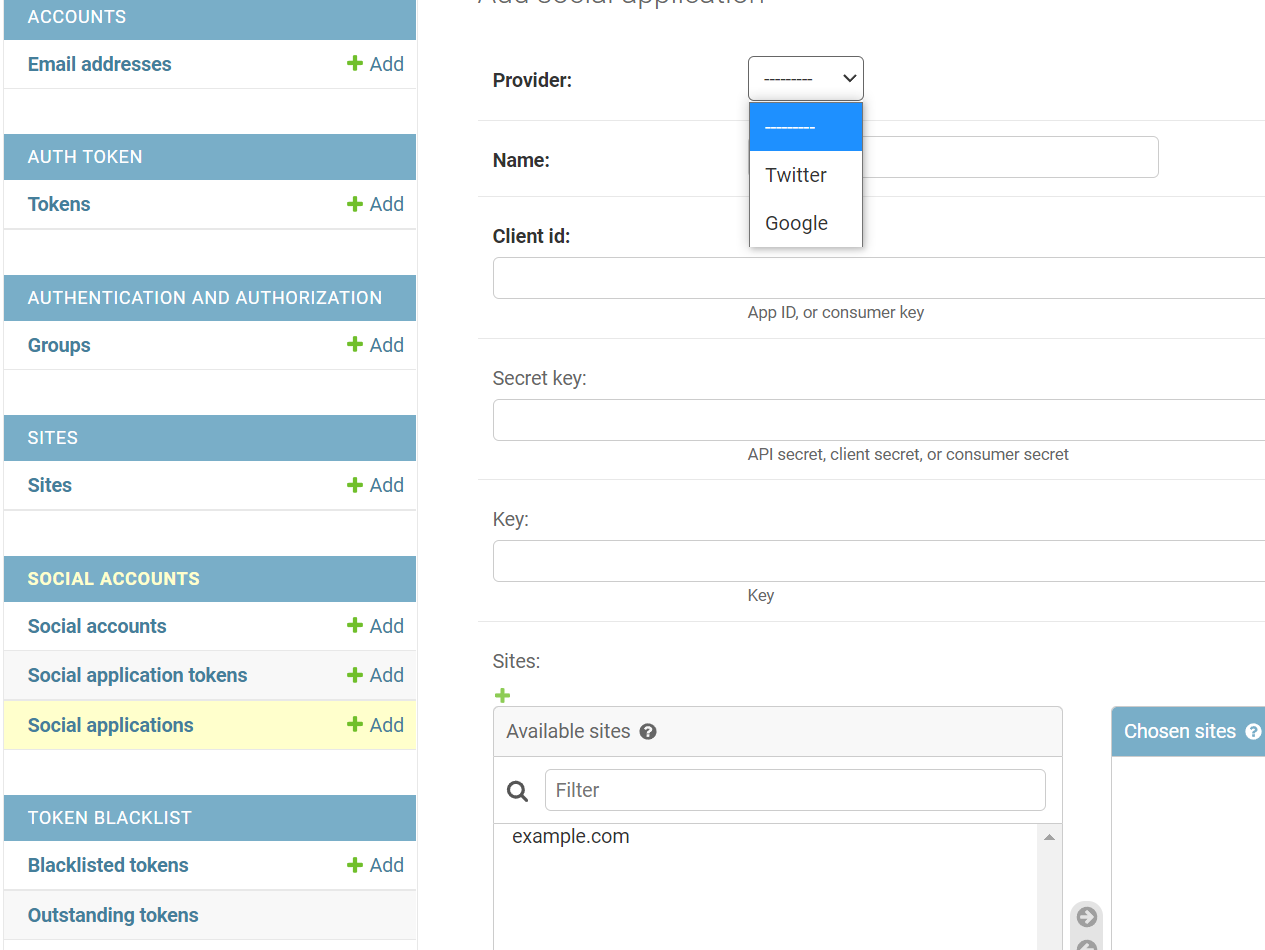Focus the Client id input field
The image size is (1265, 950).
[879, 278]
